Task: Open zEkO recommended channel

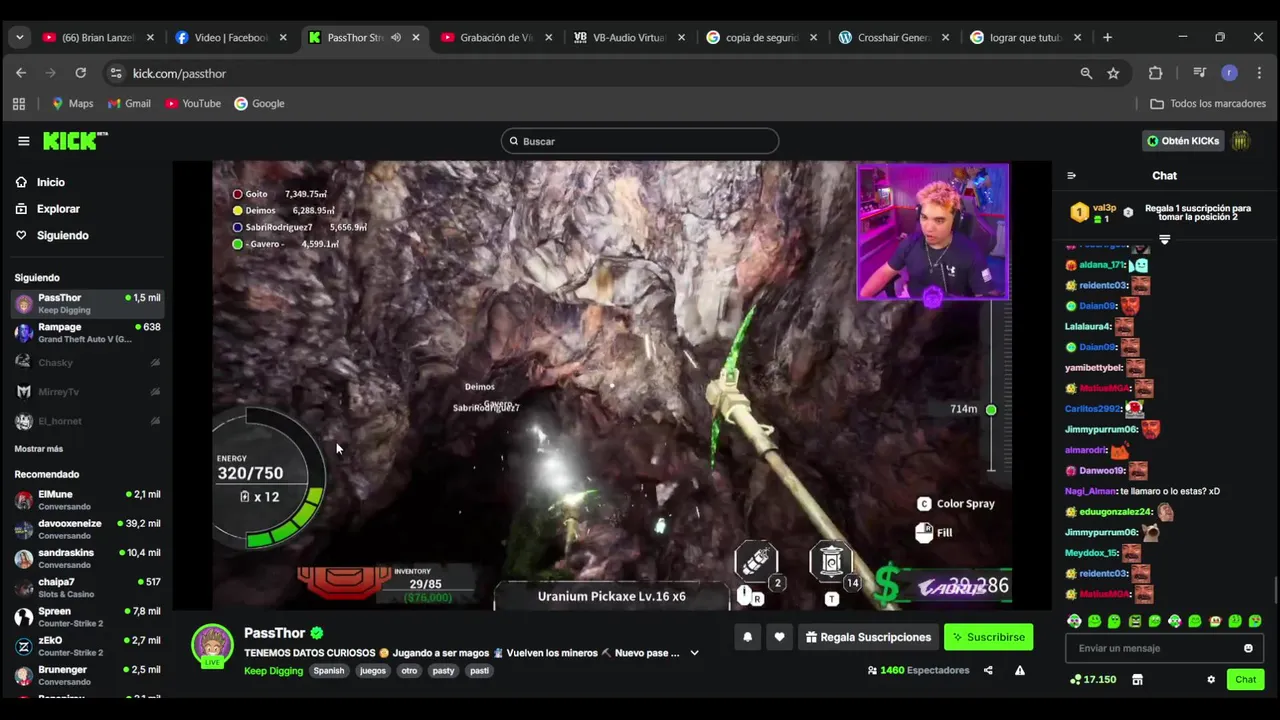Action: click(88, 646)
